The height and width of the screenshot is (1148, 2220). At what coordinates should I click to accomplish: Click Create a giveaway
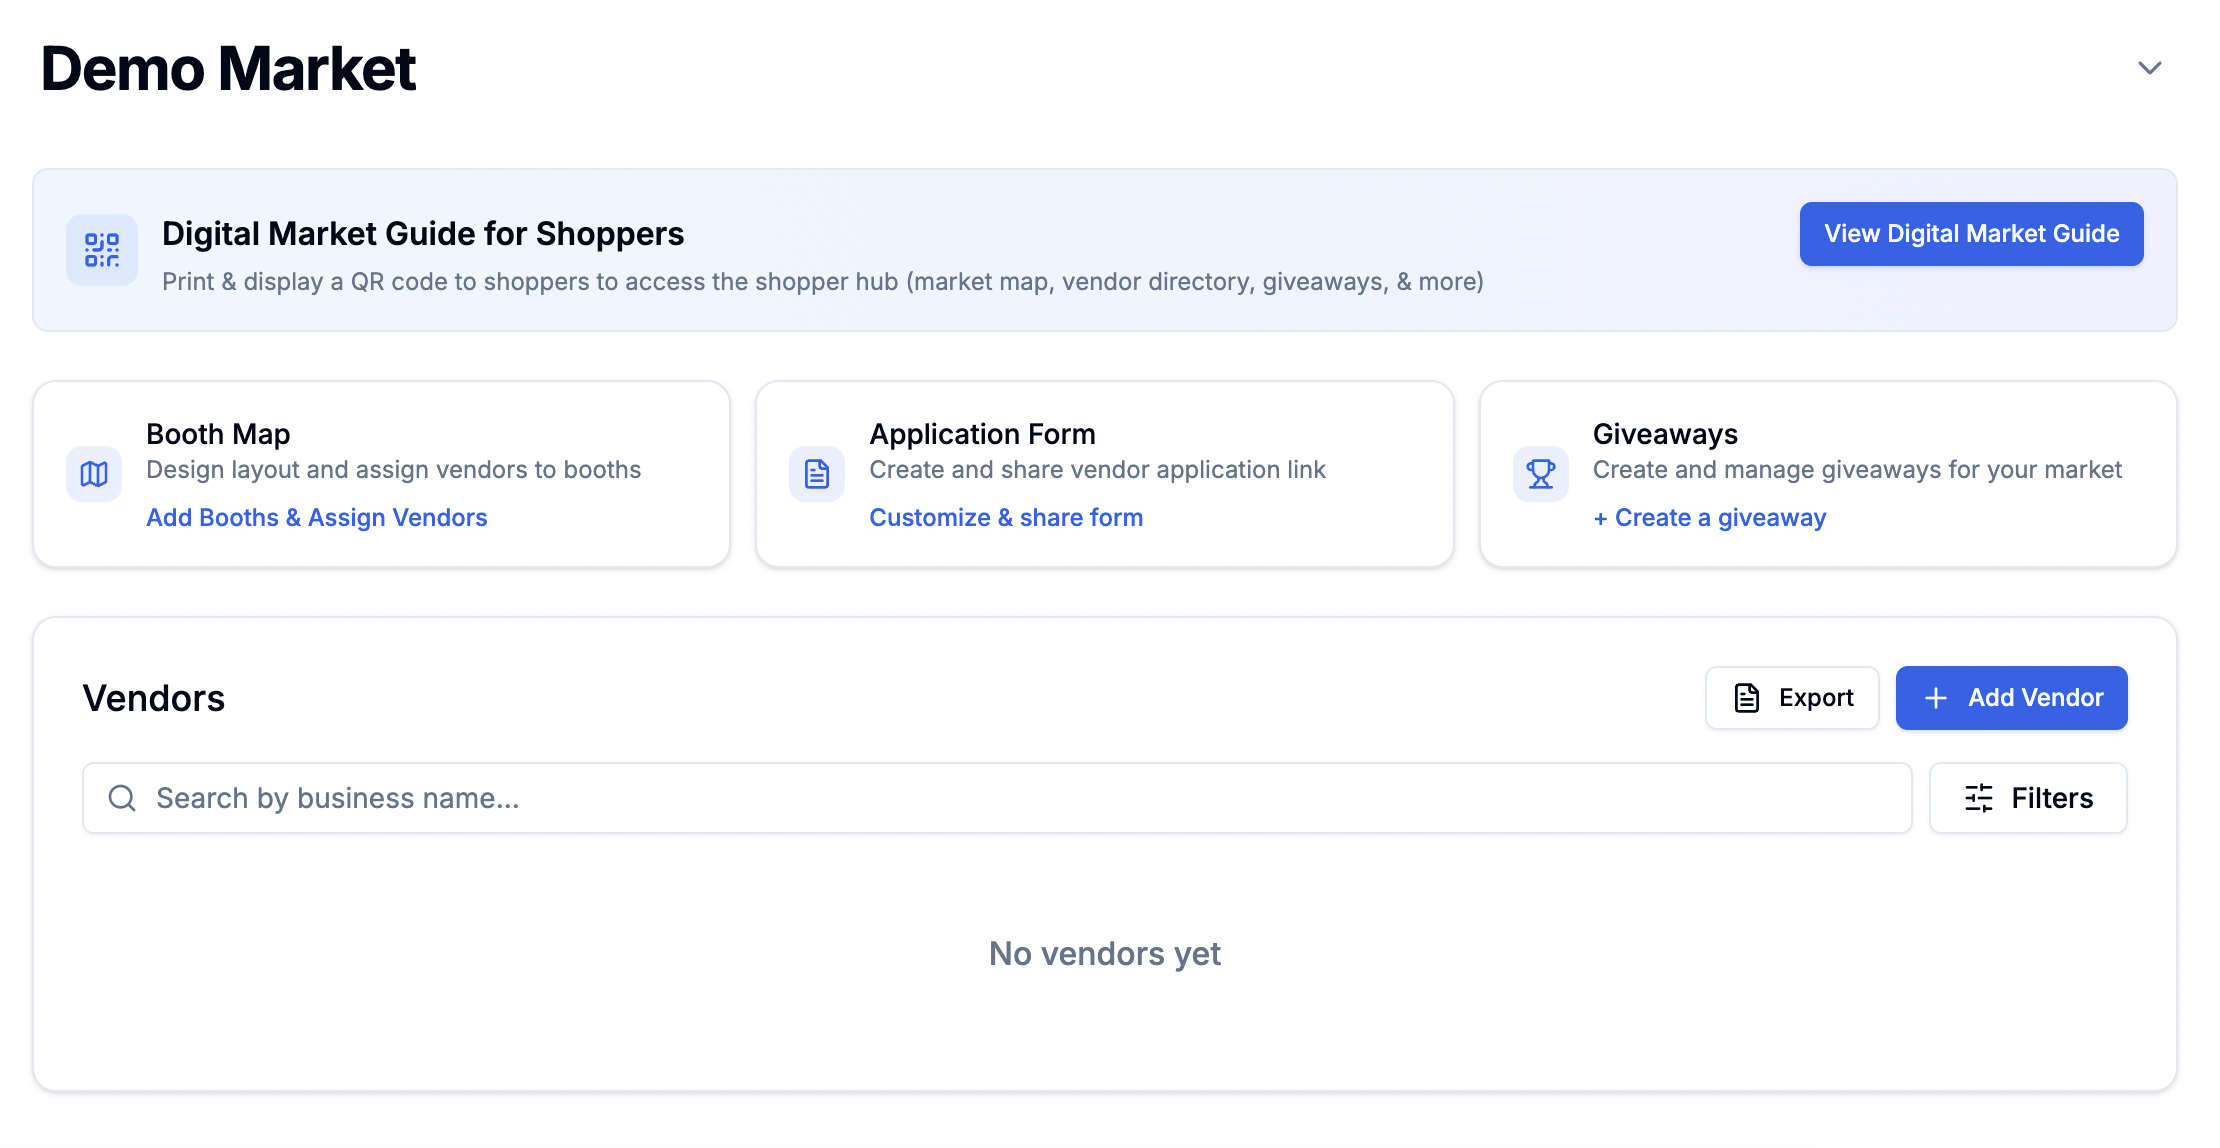pyautogui.click(x=1709, y=517)
